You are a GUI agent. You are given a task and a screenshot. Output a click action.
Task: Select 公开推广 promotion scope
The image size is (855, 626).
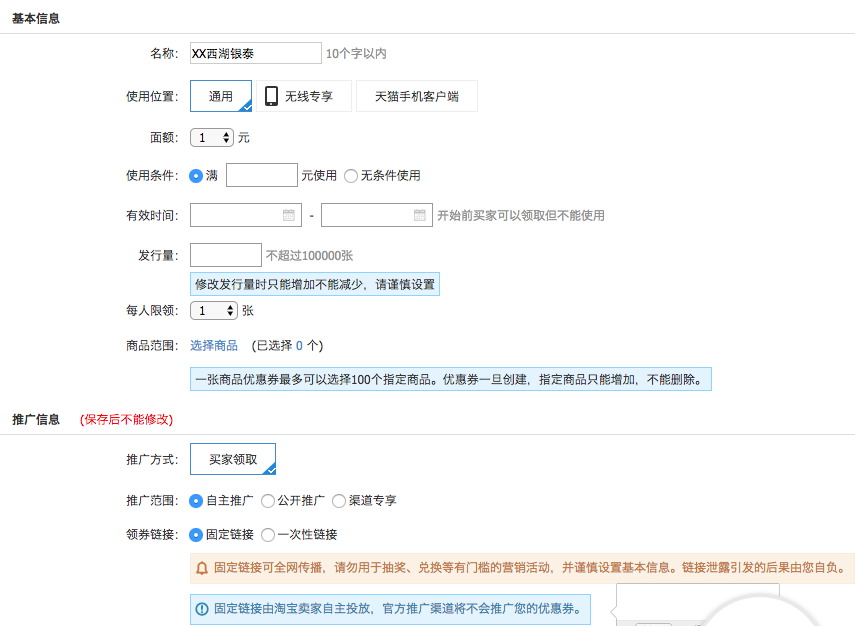pyautogui.click(x=267, y=500)
